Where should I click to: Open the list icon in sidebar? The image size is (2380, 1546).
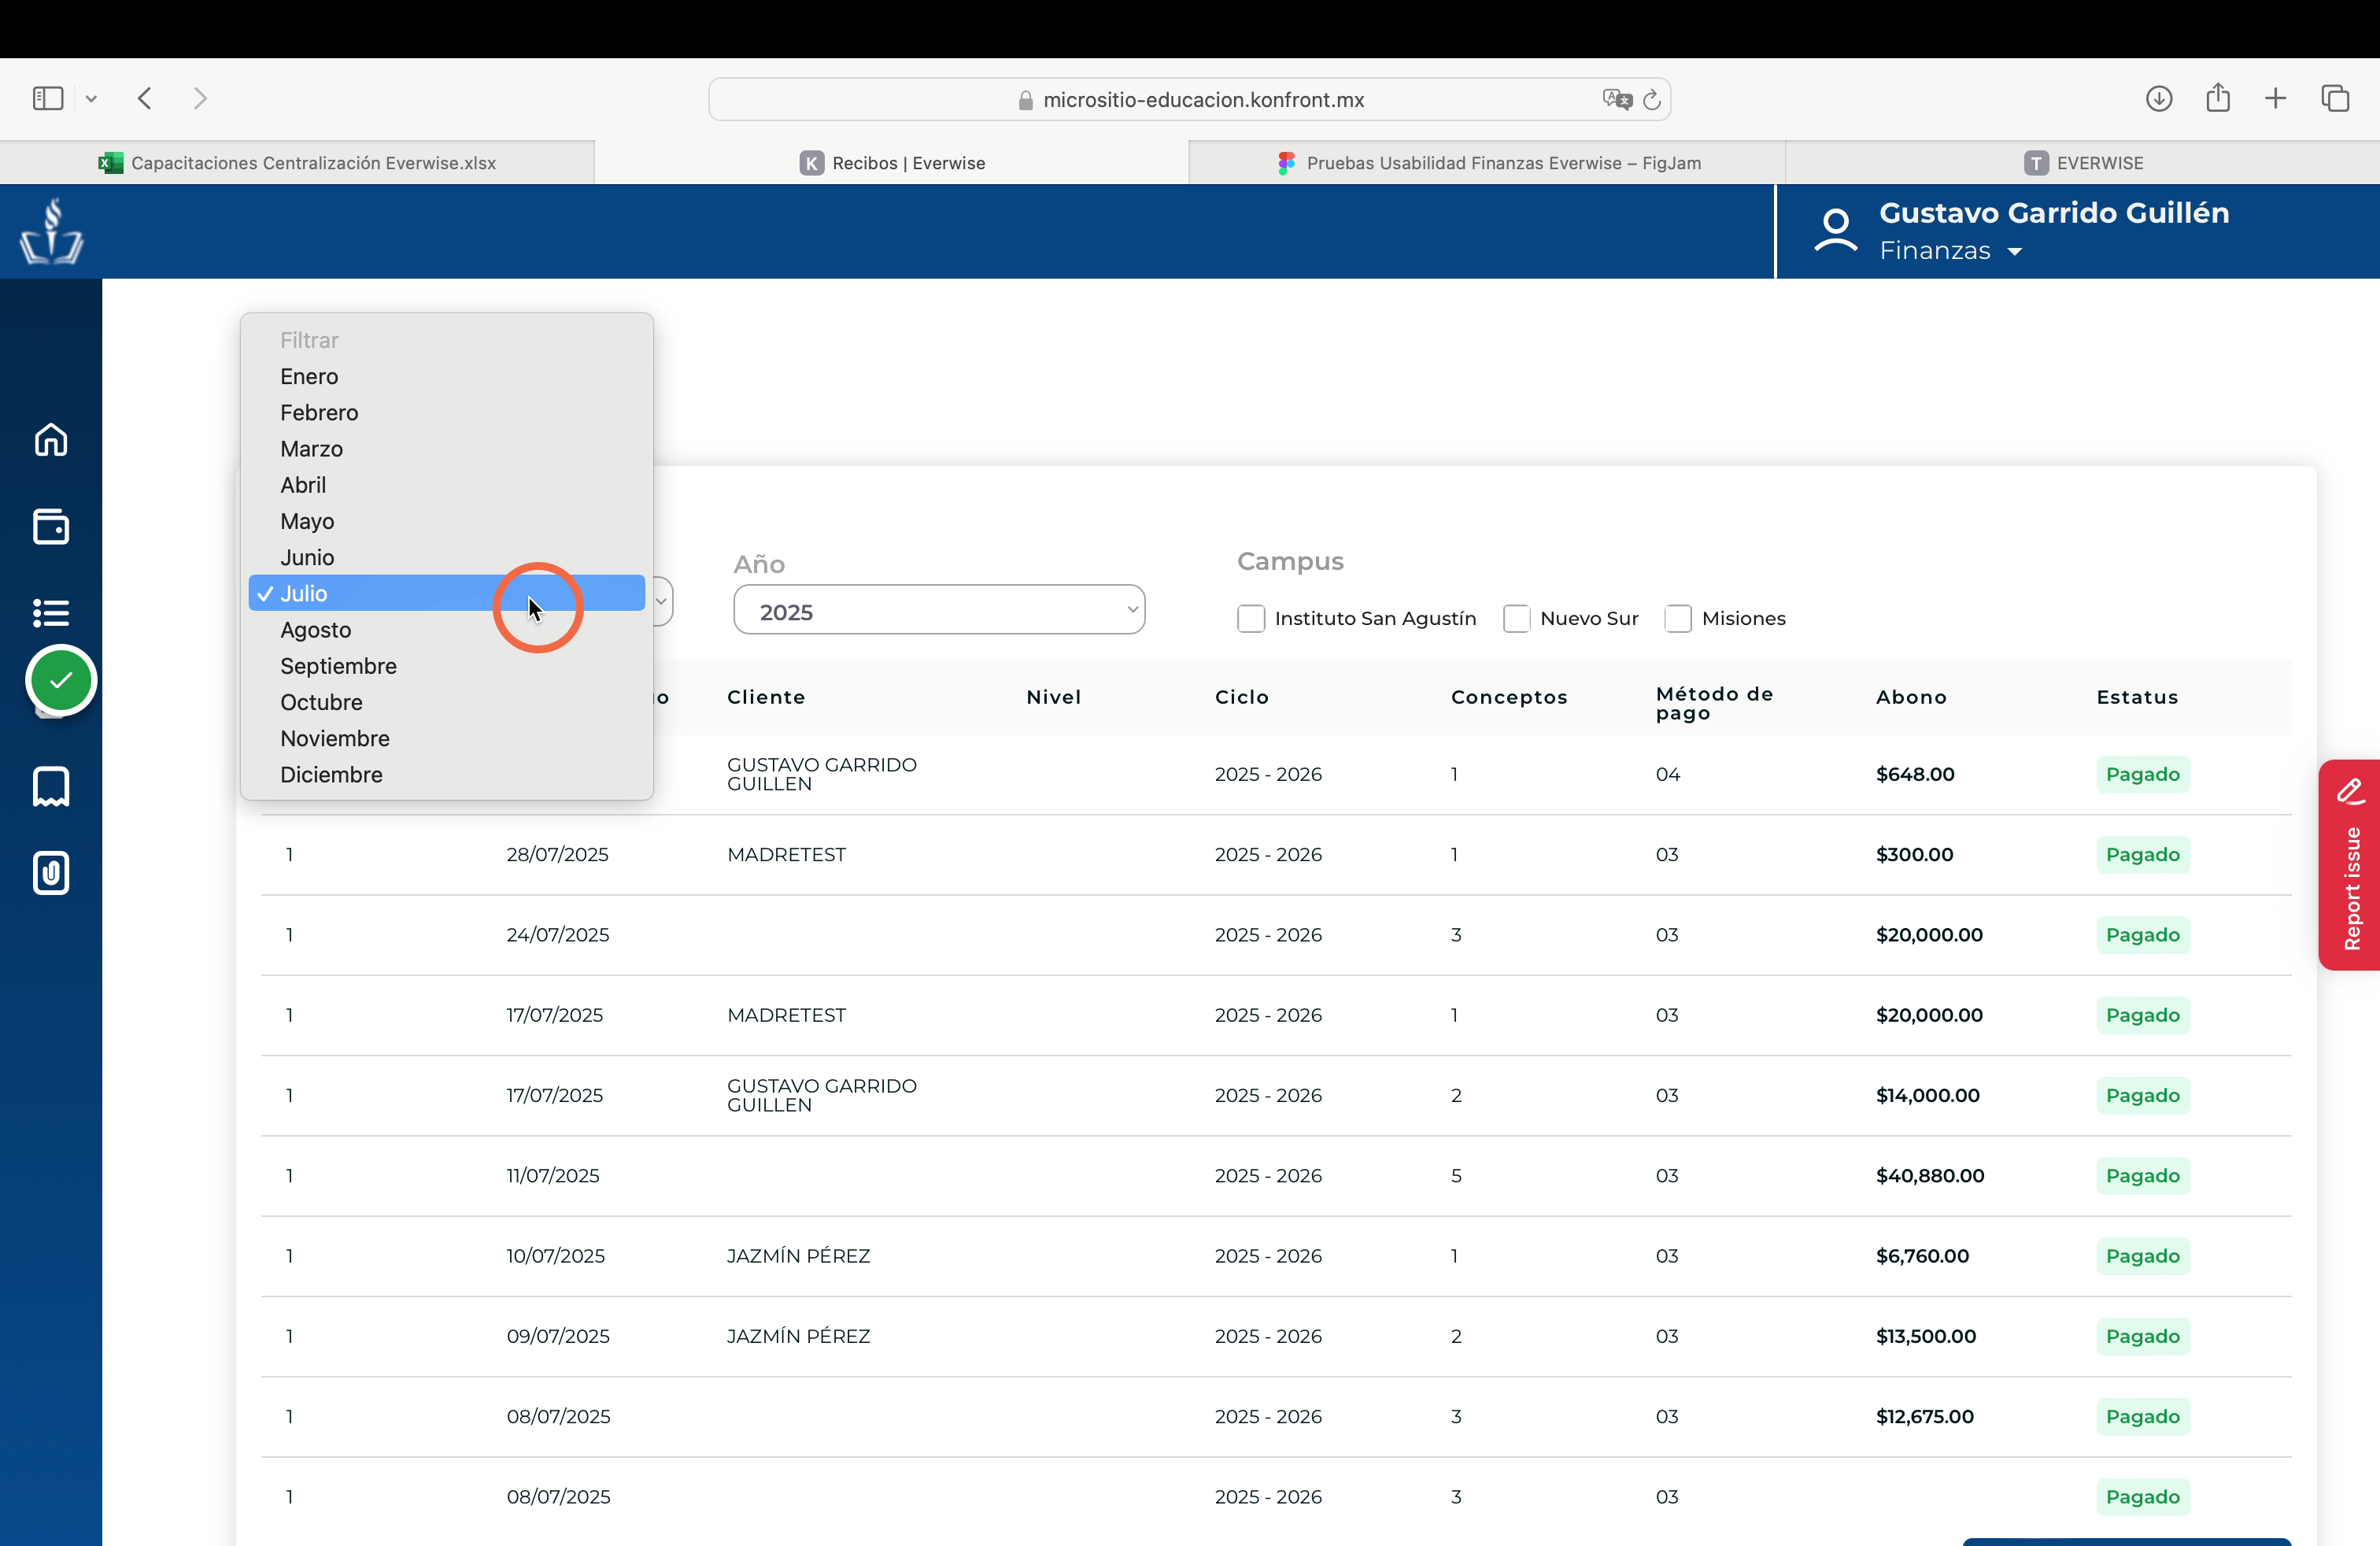[51, 612]
